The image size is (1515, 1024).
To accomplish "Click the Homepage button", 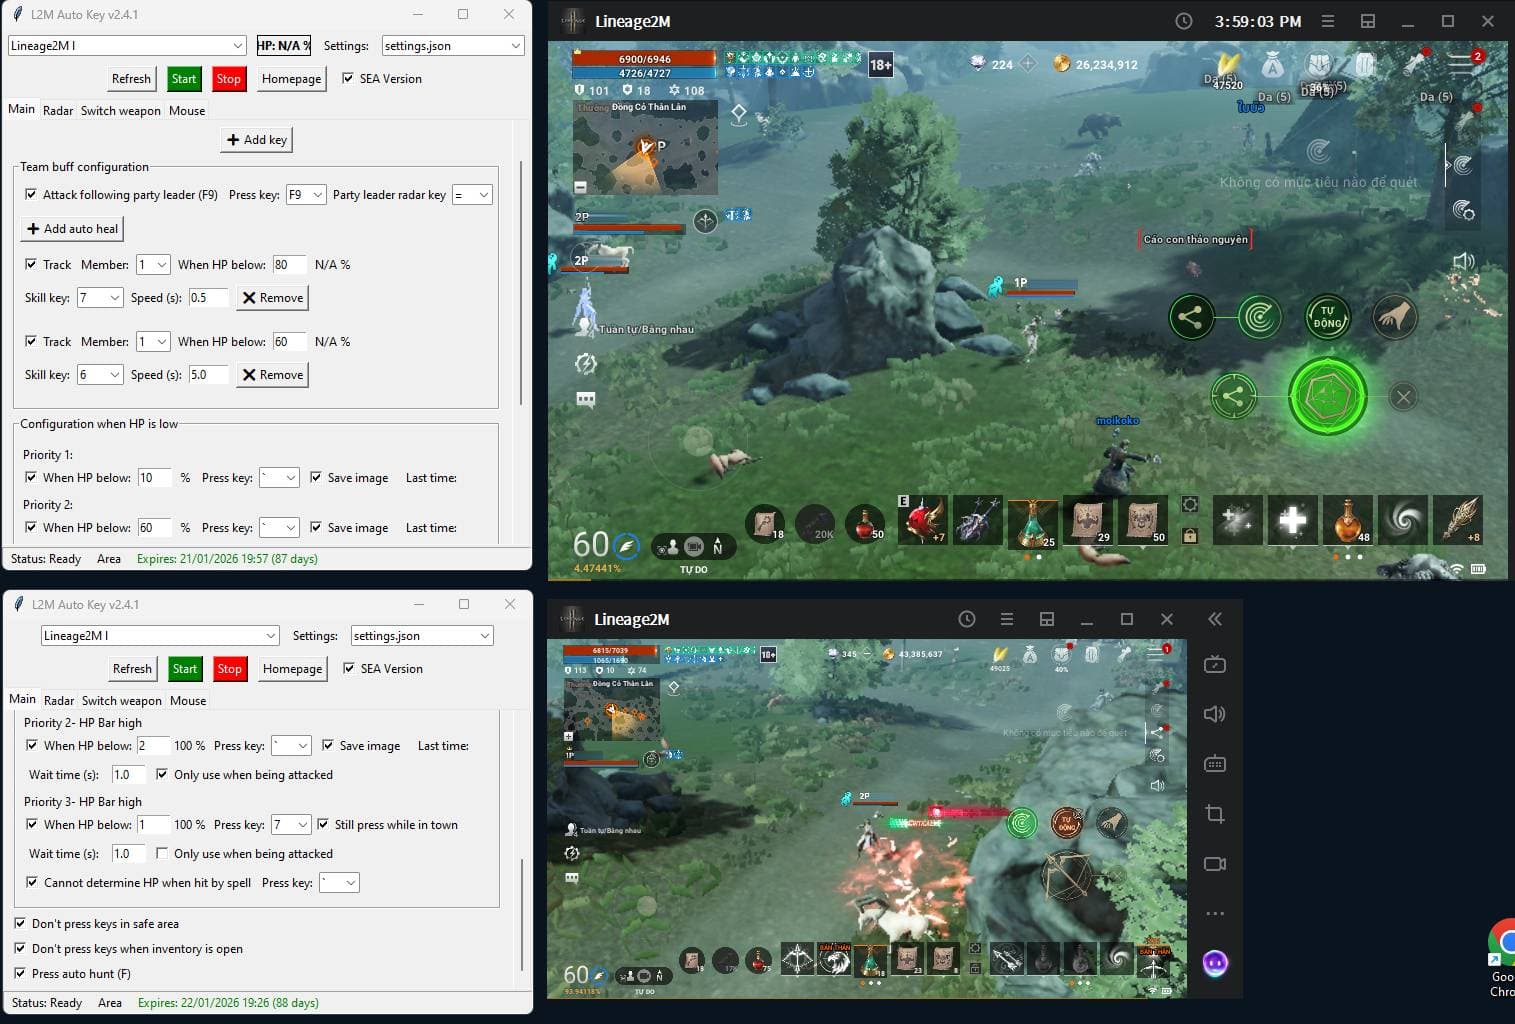I will point(291,78).
